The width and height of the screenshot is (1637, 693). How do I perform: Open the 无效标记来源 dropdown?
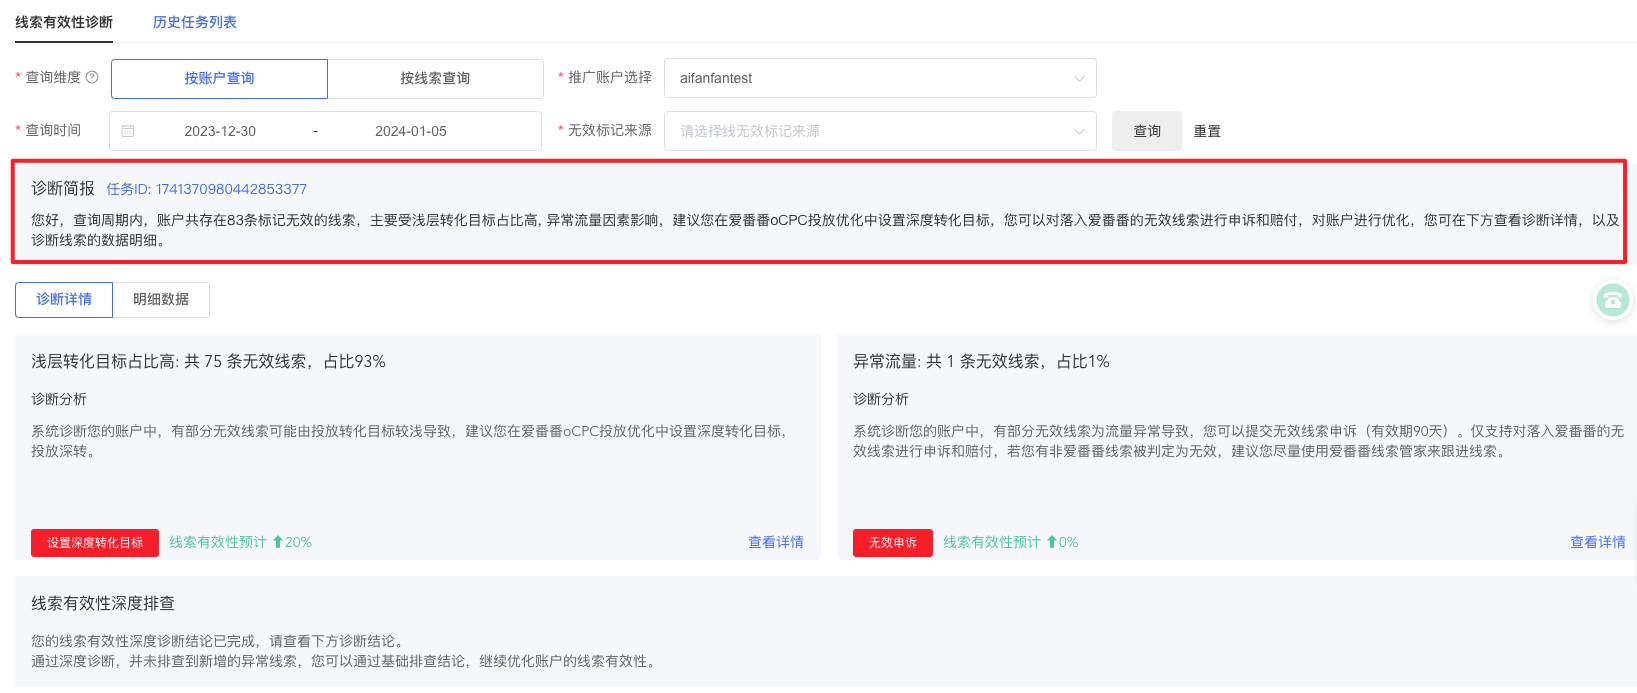879,131
